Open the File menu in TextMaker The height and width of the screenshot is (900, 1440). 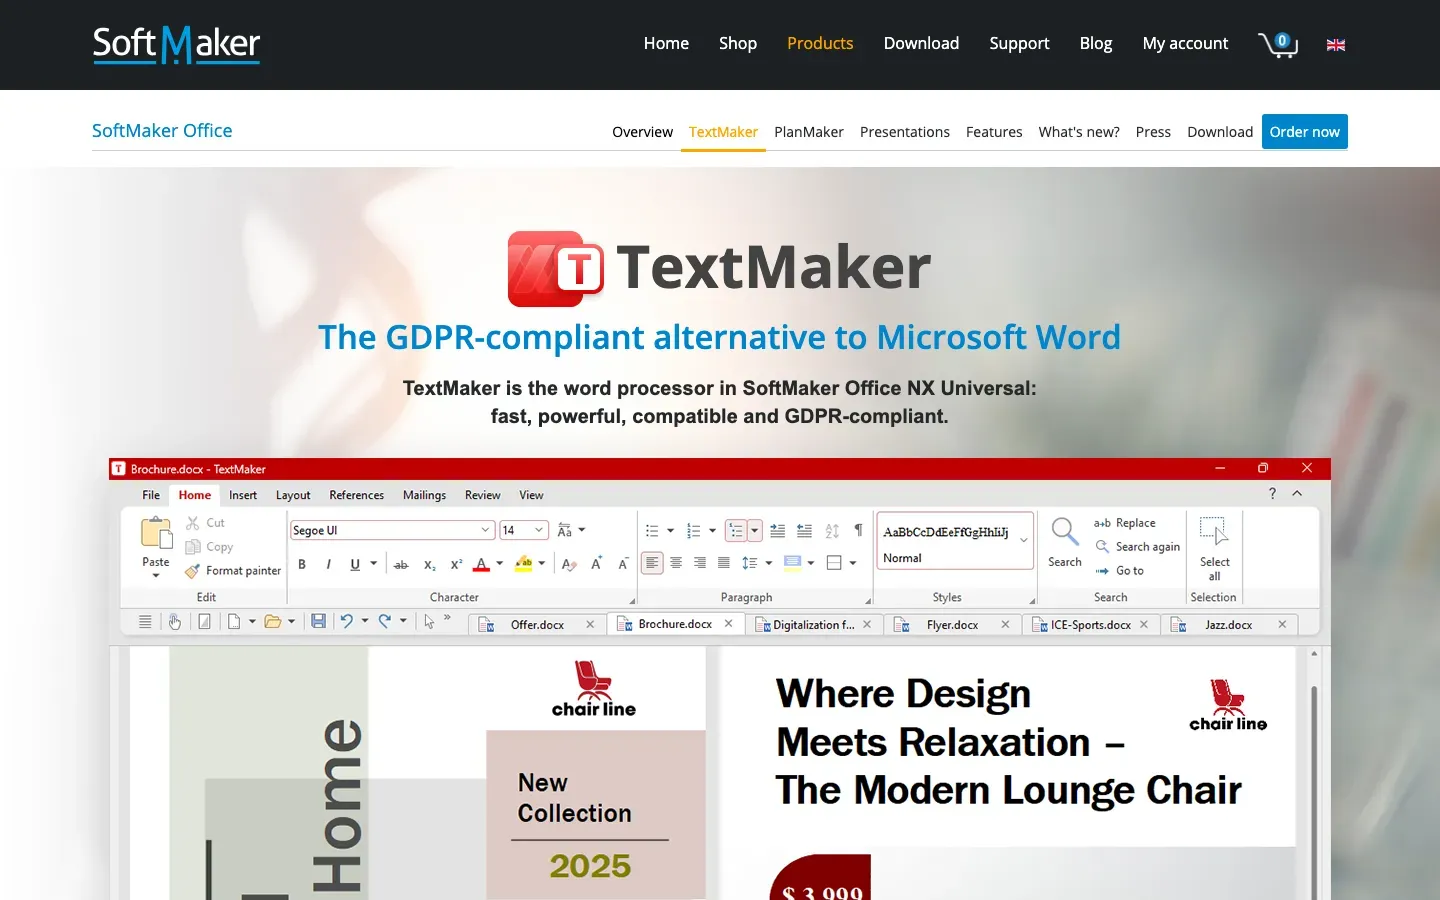[151, 495]
